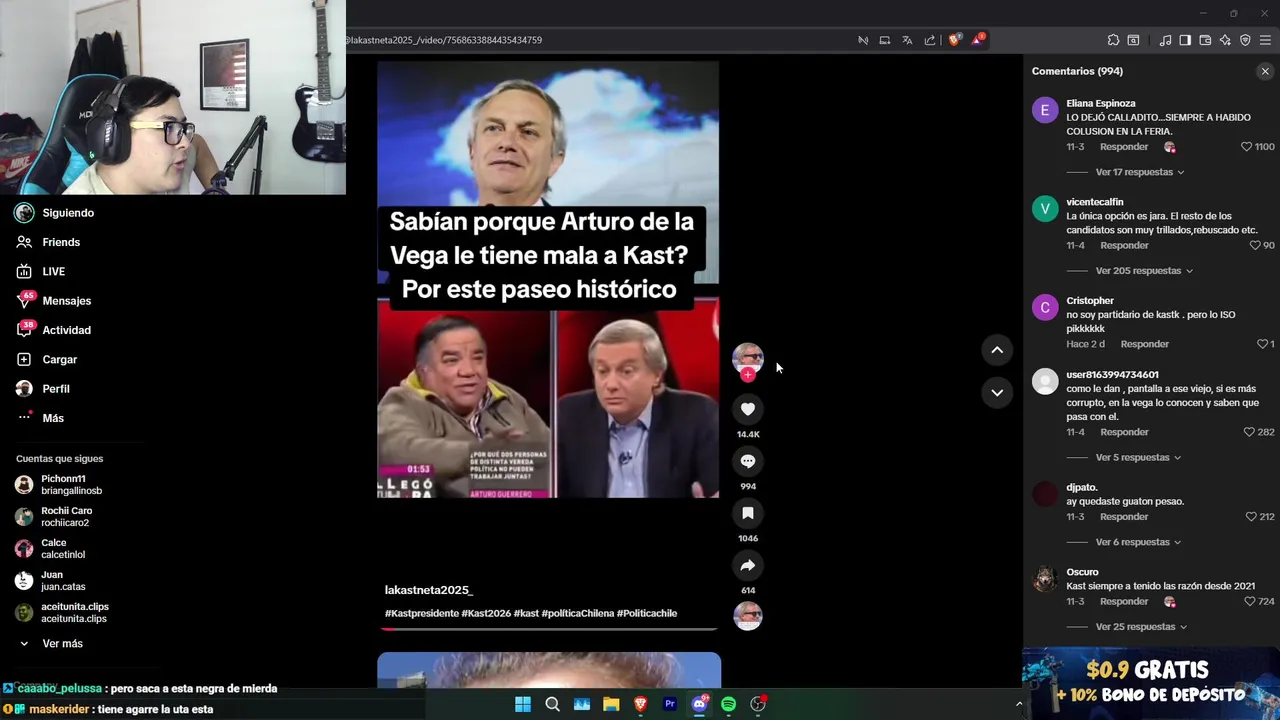Open aceitunita.clips account
1280x720 pixels.
(x=62, y=613)
